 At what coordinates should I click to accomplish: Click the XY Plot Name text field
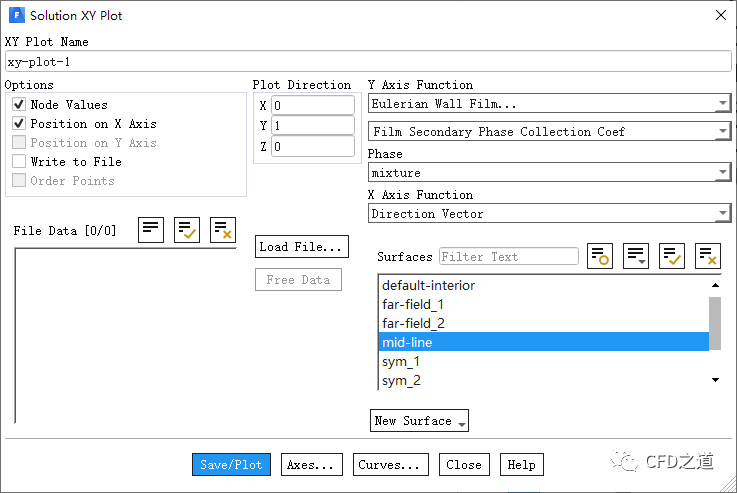point(368,62)
